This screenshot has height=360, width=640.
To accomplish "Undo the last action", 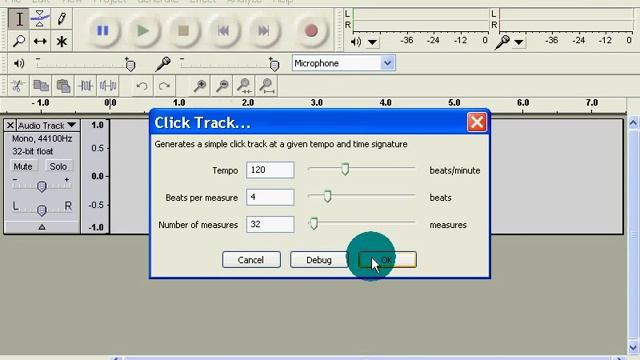I will (142, 86).
